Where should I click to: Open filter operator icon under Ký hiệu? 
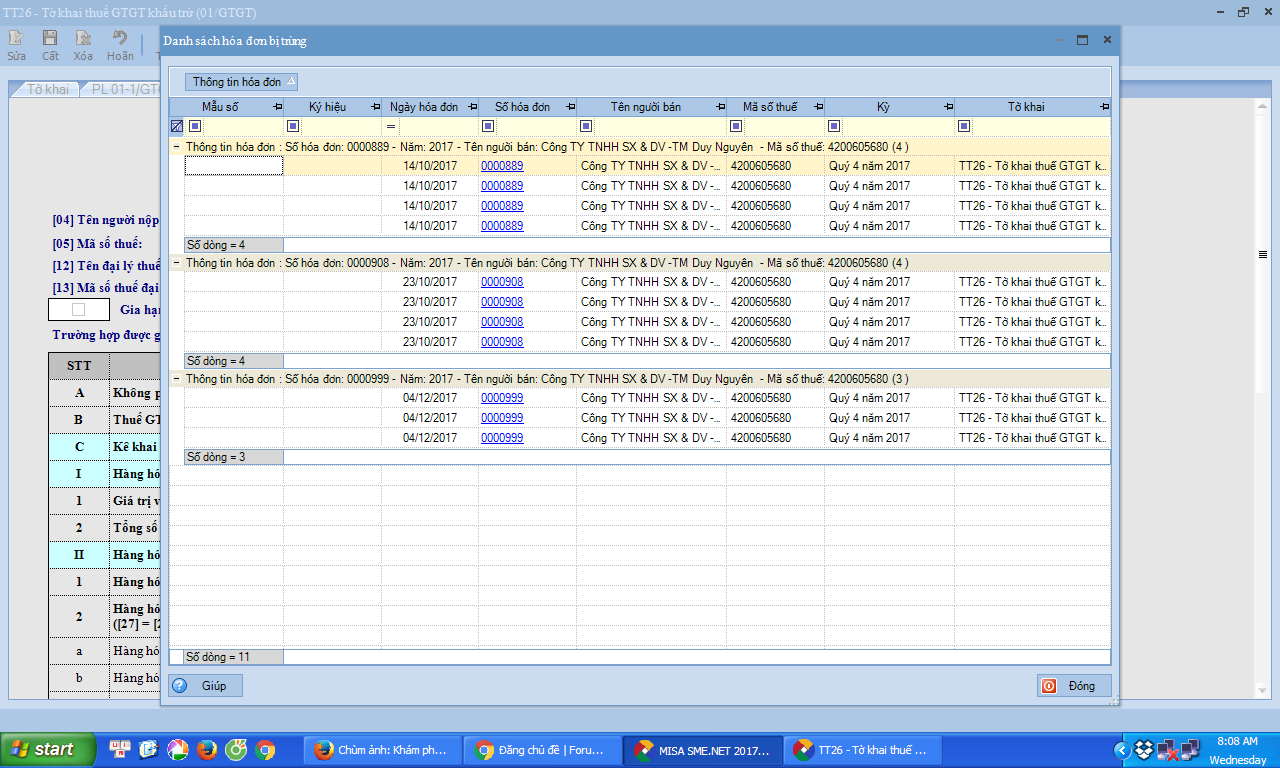293,126
